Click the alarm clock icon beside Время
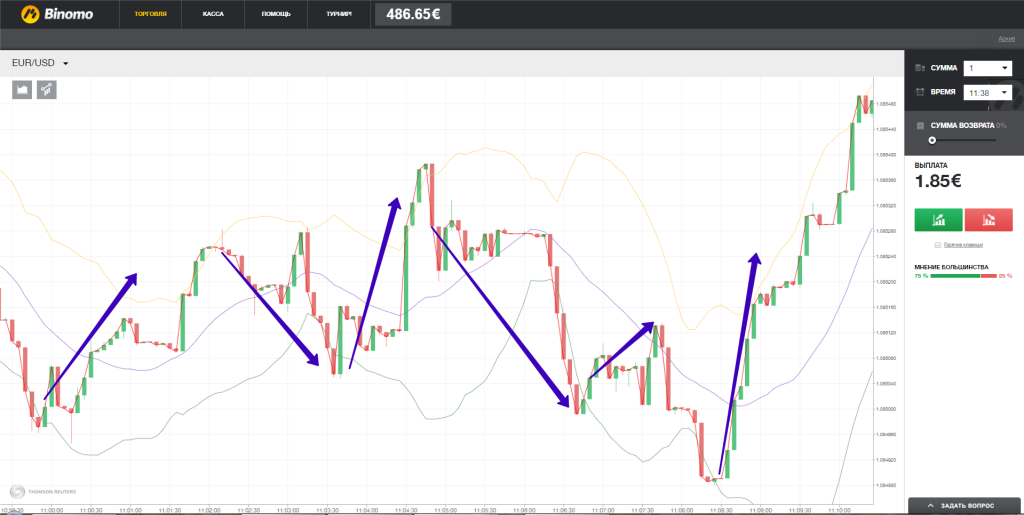The image size is (1024, 515). [x=920, y=92]
